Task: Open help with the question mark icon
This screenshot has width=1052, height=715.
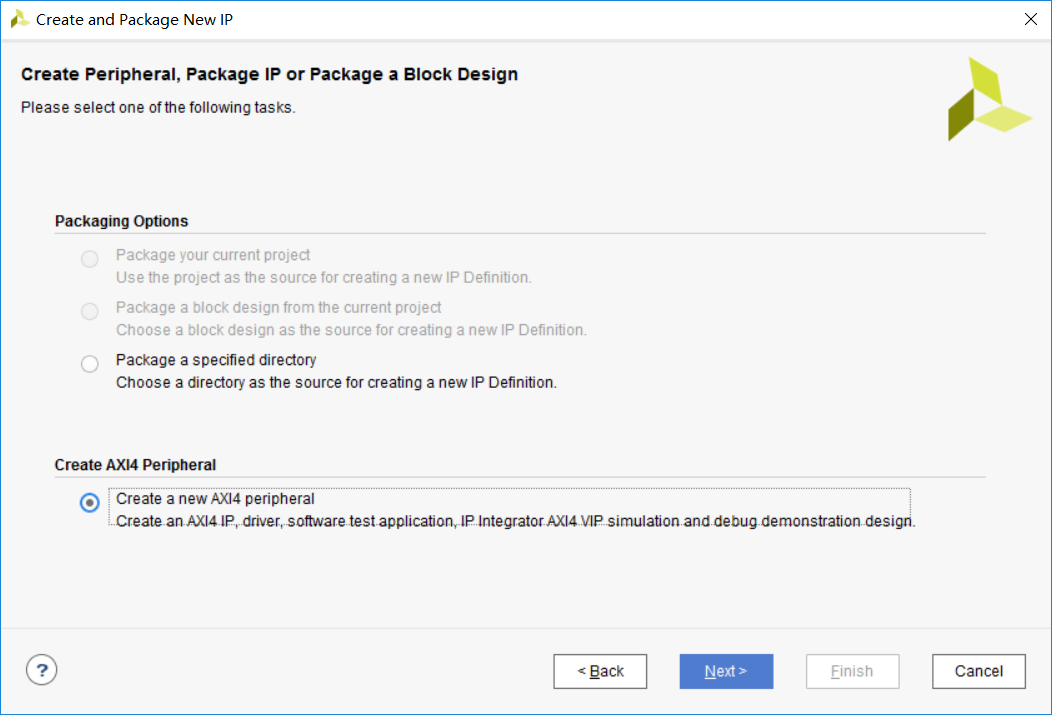Action: click(x=42, y=671)
